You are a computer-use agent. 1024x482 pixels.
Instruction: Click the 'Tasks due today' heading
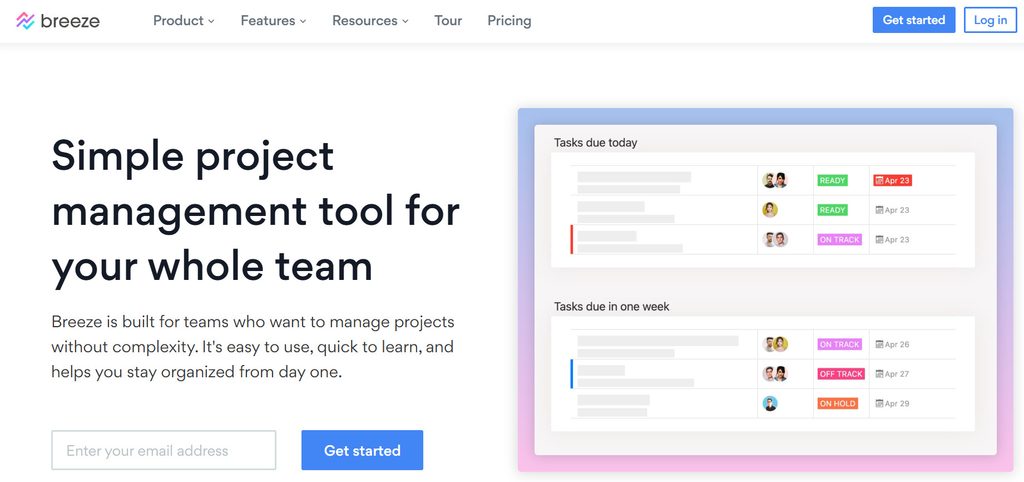[596, 142]
